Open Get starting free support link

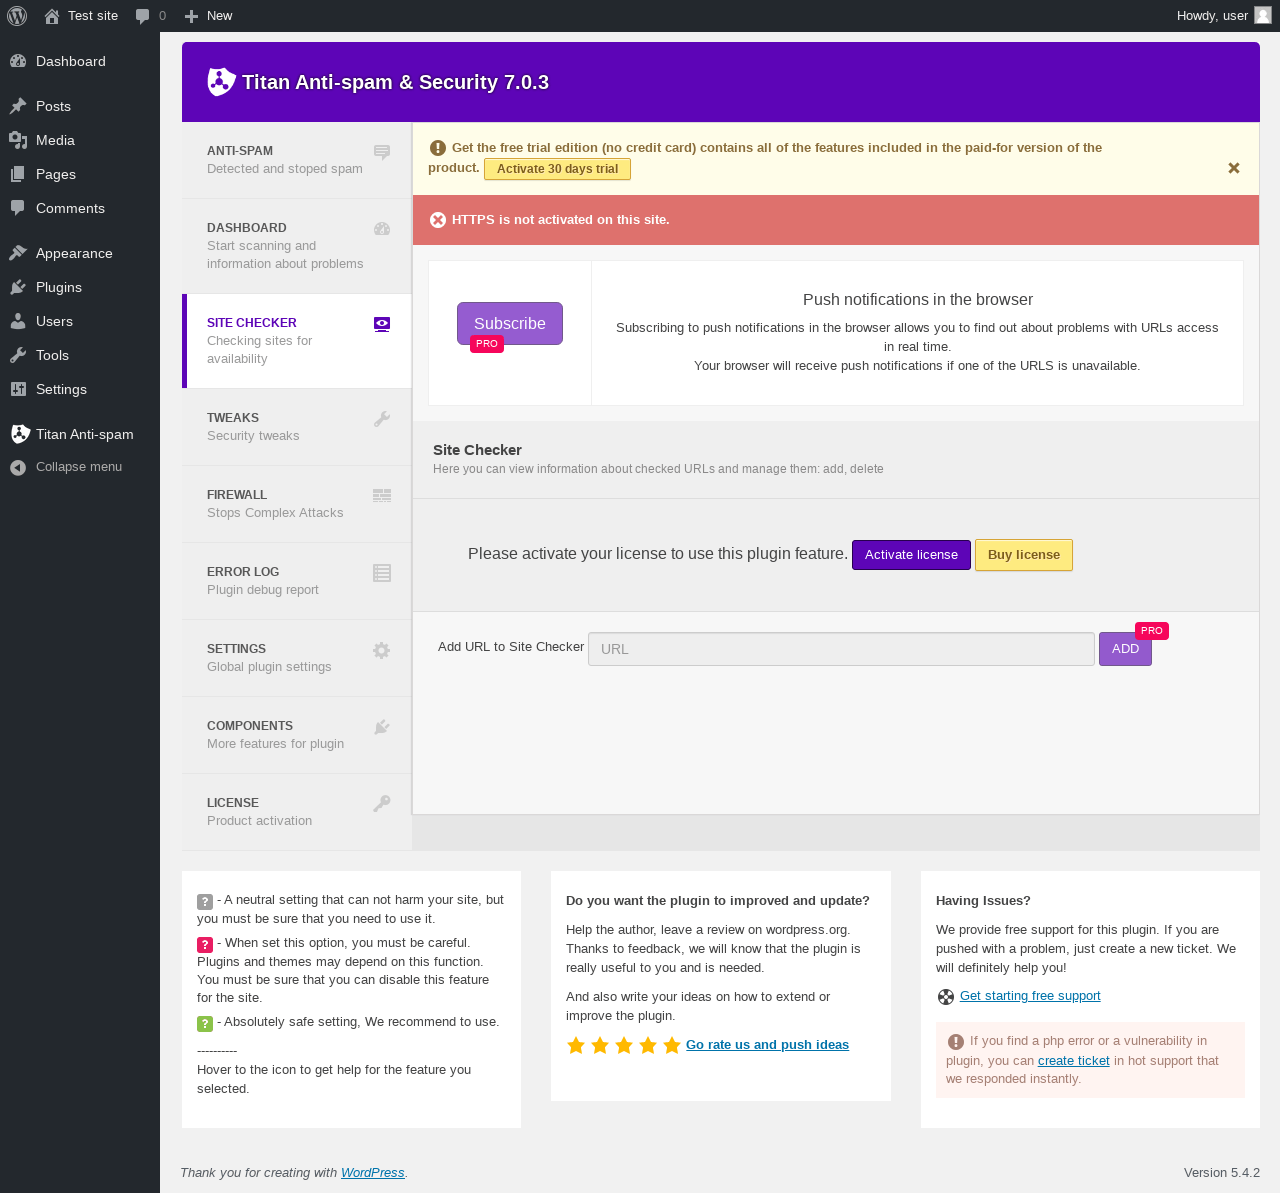(1030, 996)
